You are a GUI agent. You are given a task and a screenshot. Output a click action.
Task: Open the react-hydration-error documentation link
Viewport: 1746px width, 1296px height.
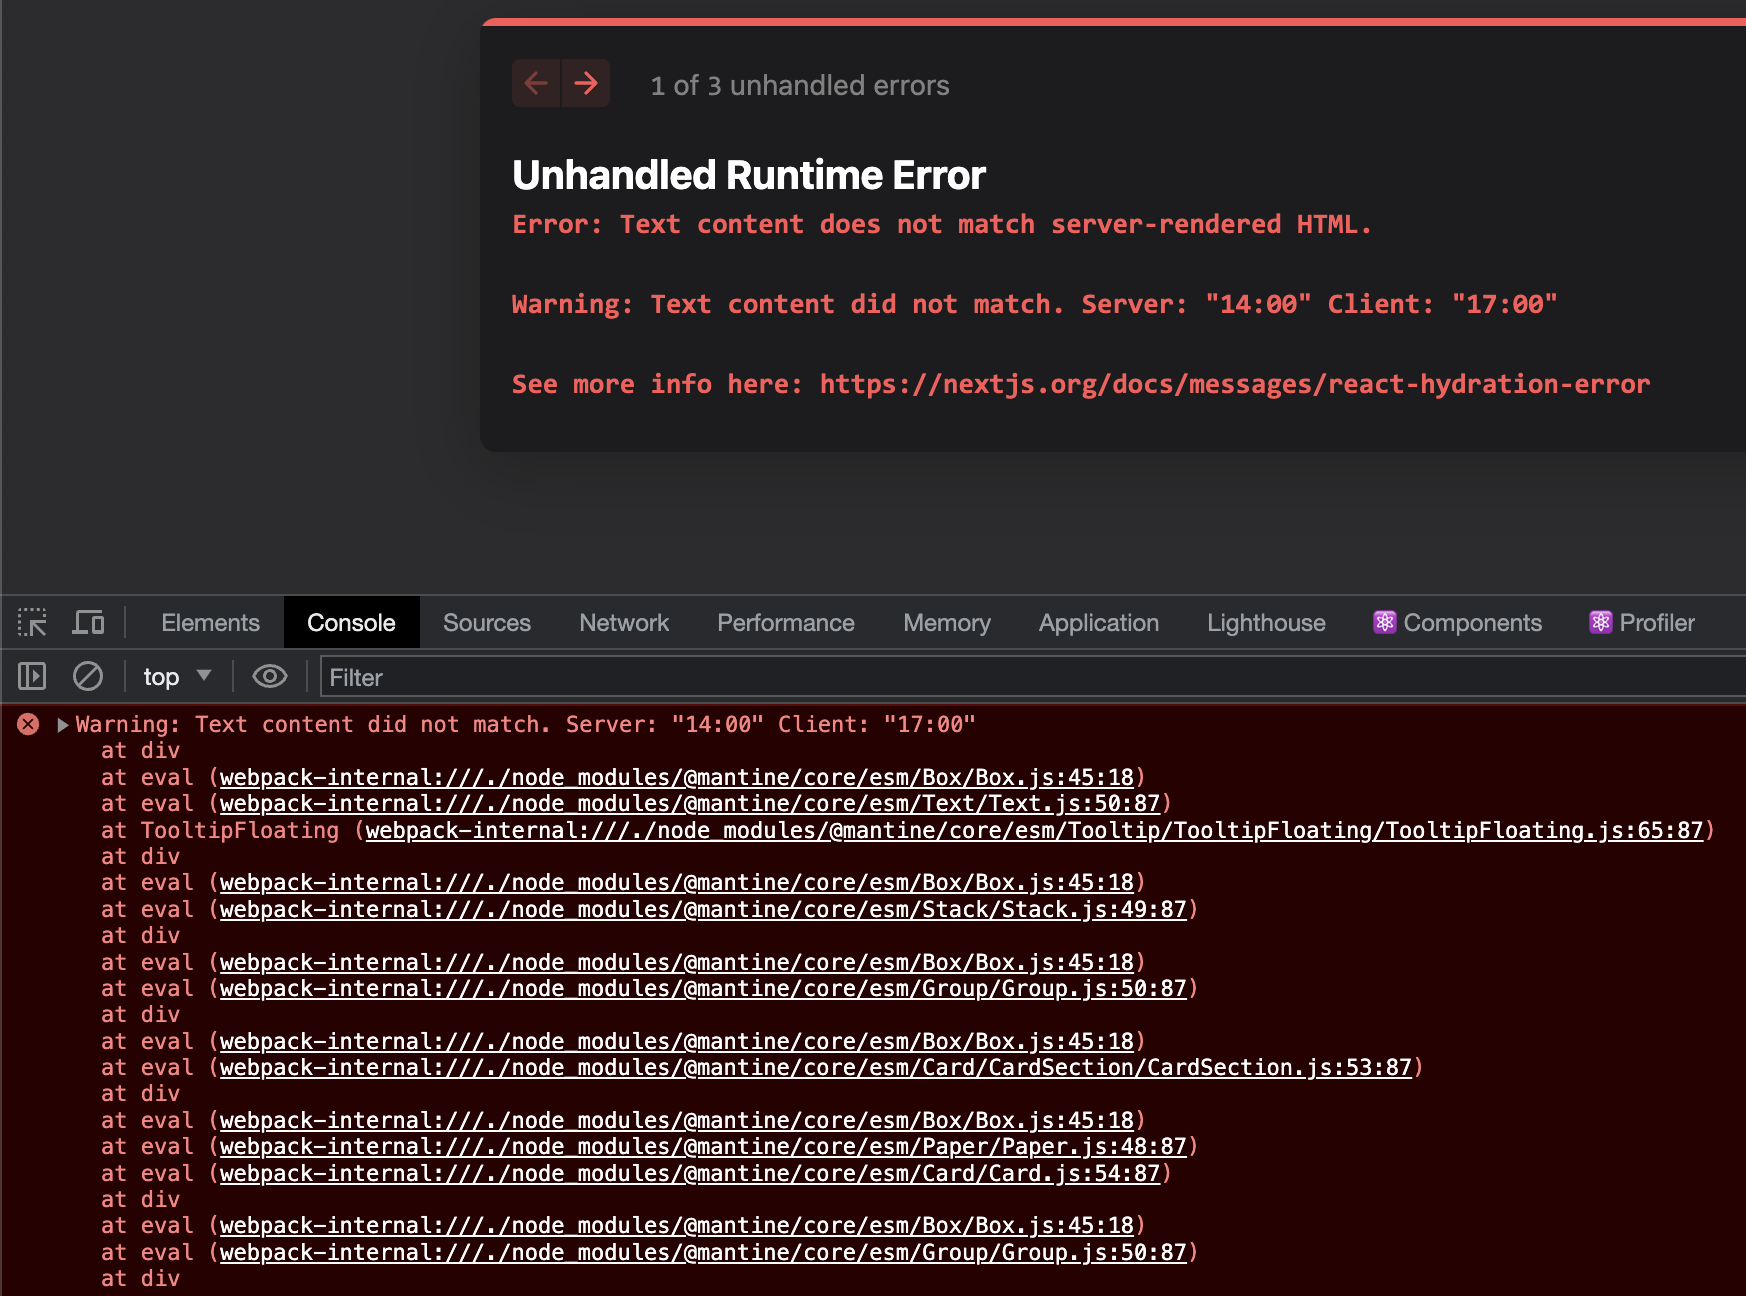click(1233, 383)
